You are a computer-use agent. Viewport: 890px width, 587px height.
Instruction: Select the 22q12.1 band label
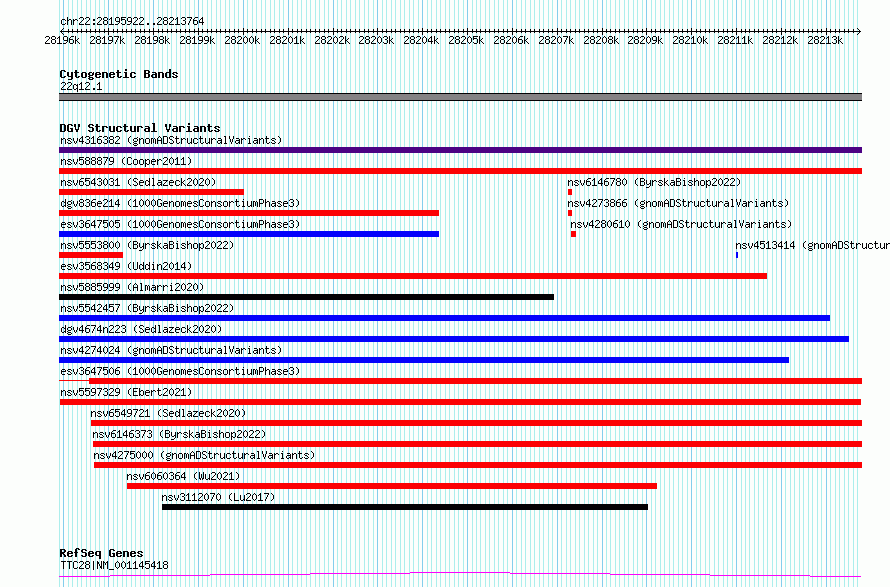pyautogui.click(x=81, y=86)
